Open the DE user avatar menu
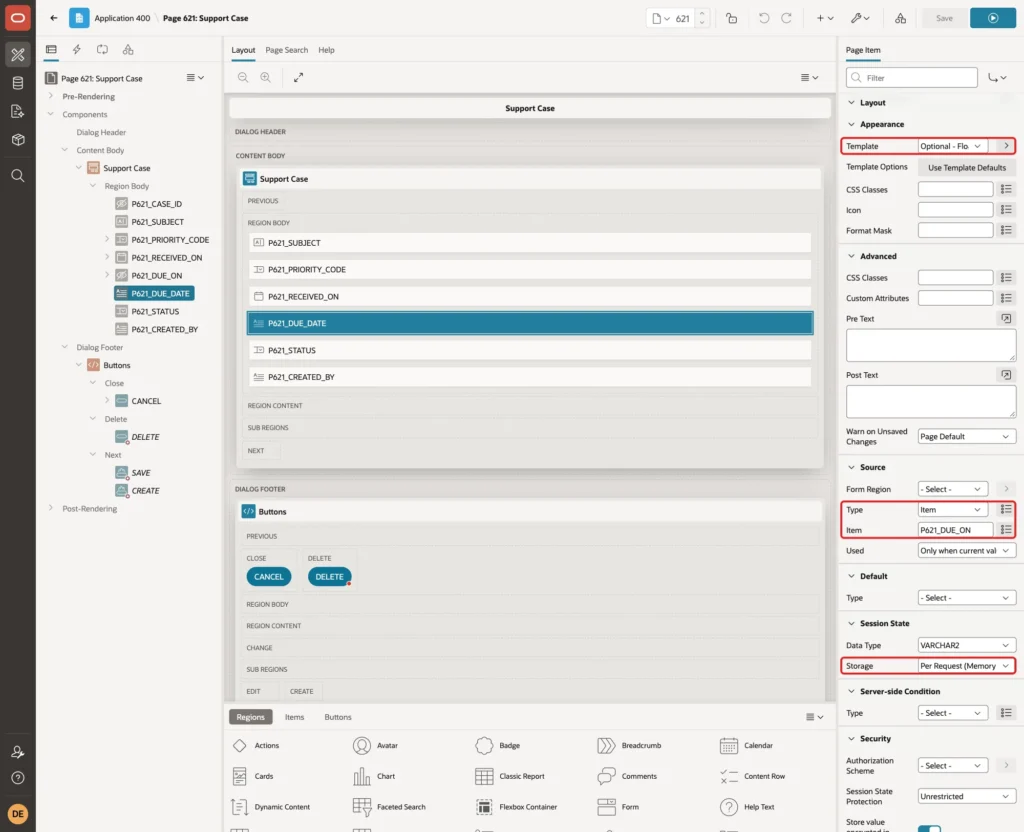 [x=18, y=814]
